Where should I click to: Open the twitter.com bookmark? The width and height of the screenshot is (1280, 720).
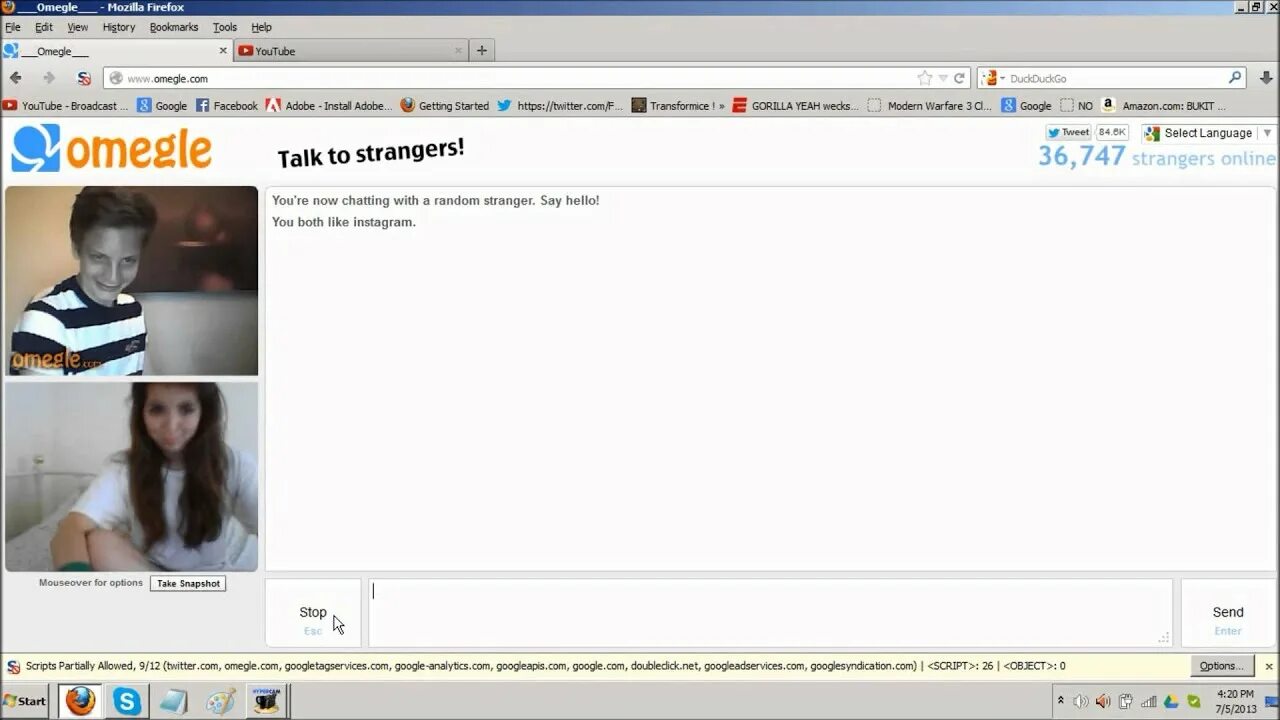[560, 105]
